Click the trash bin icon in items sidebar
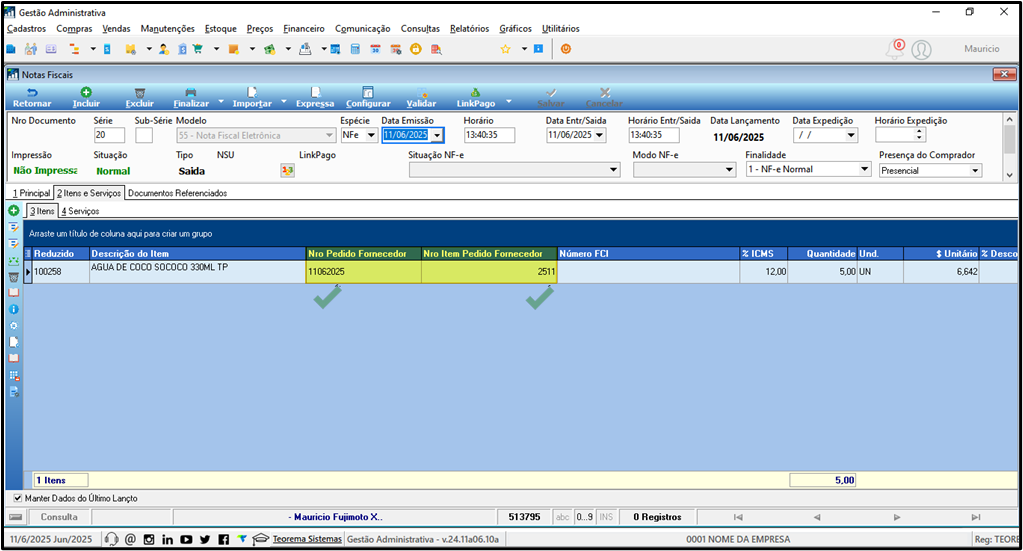The height and width of the screenshot is (551, 1023). point(14,276)
